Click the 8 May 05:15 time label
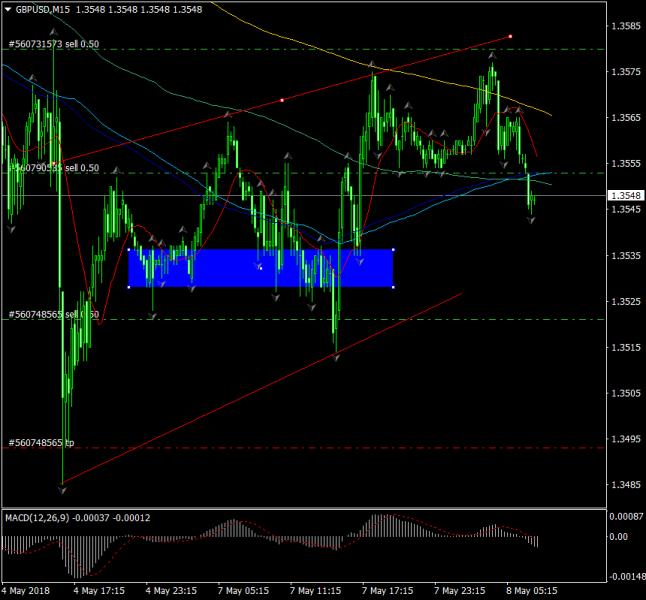This screenshot has width=646, height=600. (532, 591)
